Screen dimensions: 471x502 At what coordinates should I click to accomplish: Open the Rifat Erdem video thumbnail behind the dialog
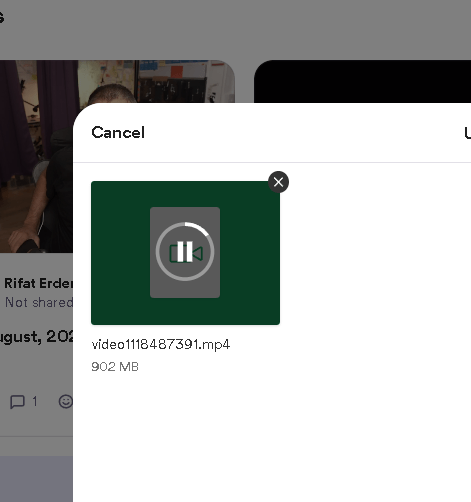pos(37,156)
